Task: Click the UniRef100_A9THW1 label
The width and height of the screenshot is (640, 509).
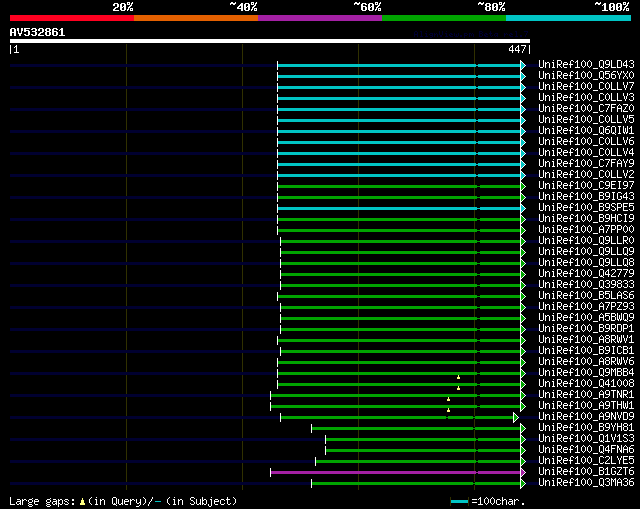Action: [586, 406]
